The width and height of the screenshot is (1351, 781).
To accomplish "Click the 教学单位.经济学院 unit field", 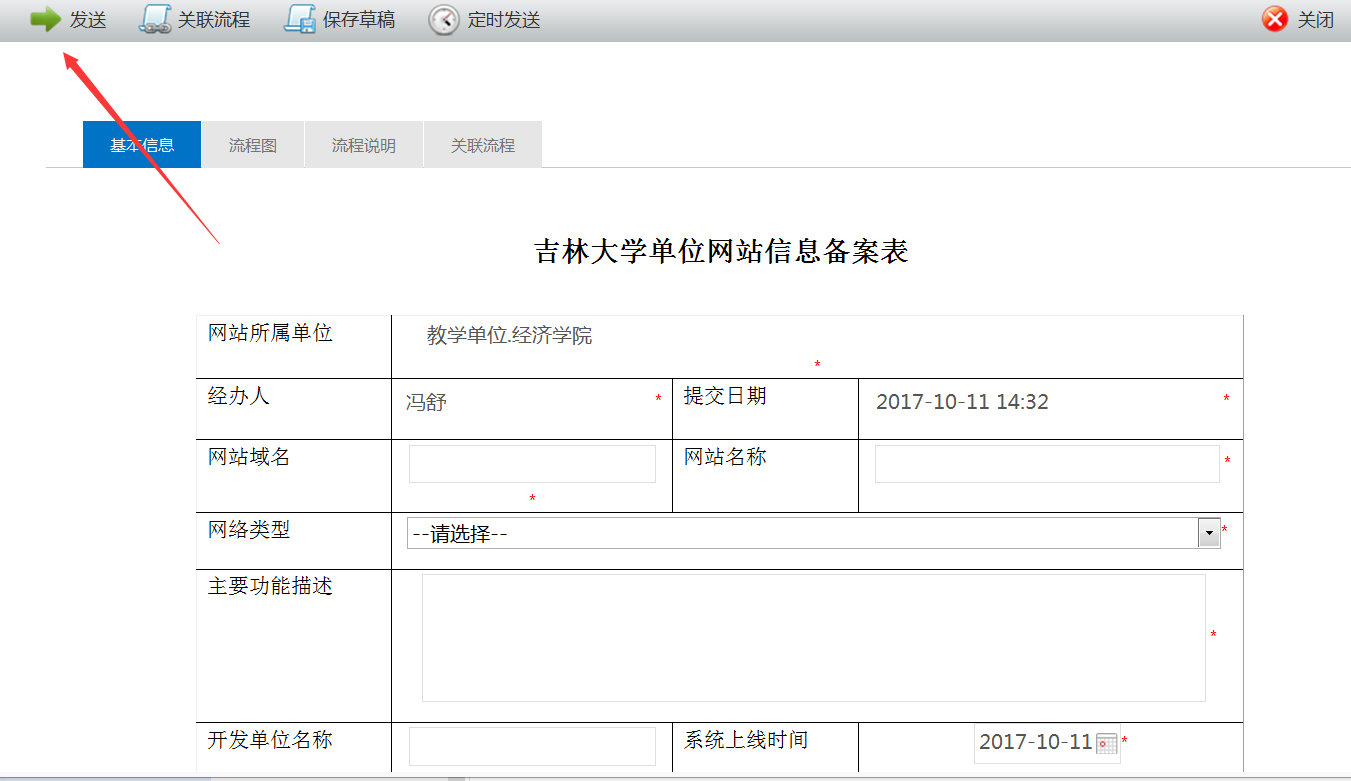I will click(x=510, y=336).
